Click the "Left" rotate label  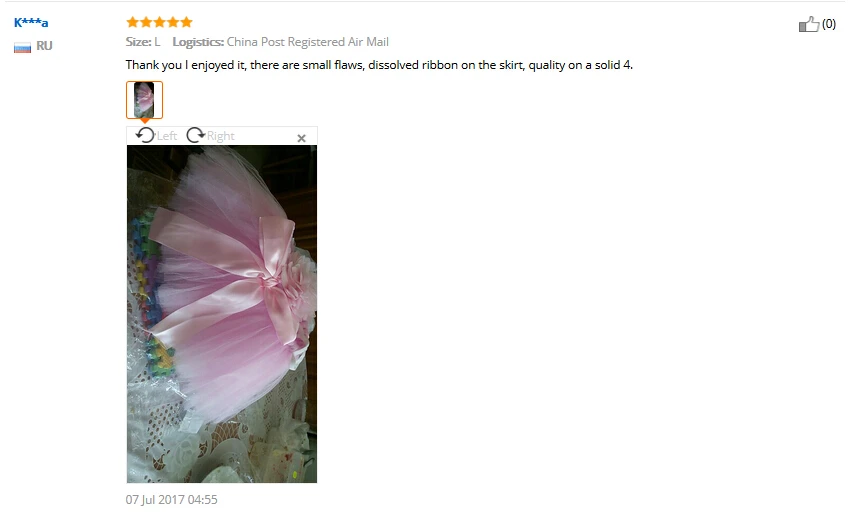(166, 136)
